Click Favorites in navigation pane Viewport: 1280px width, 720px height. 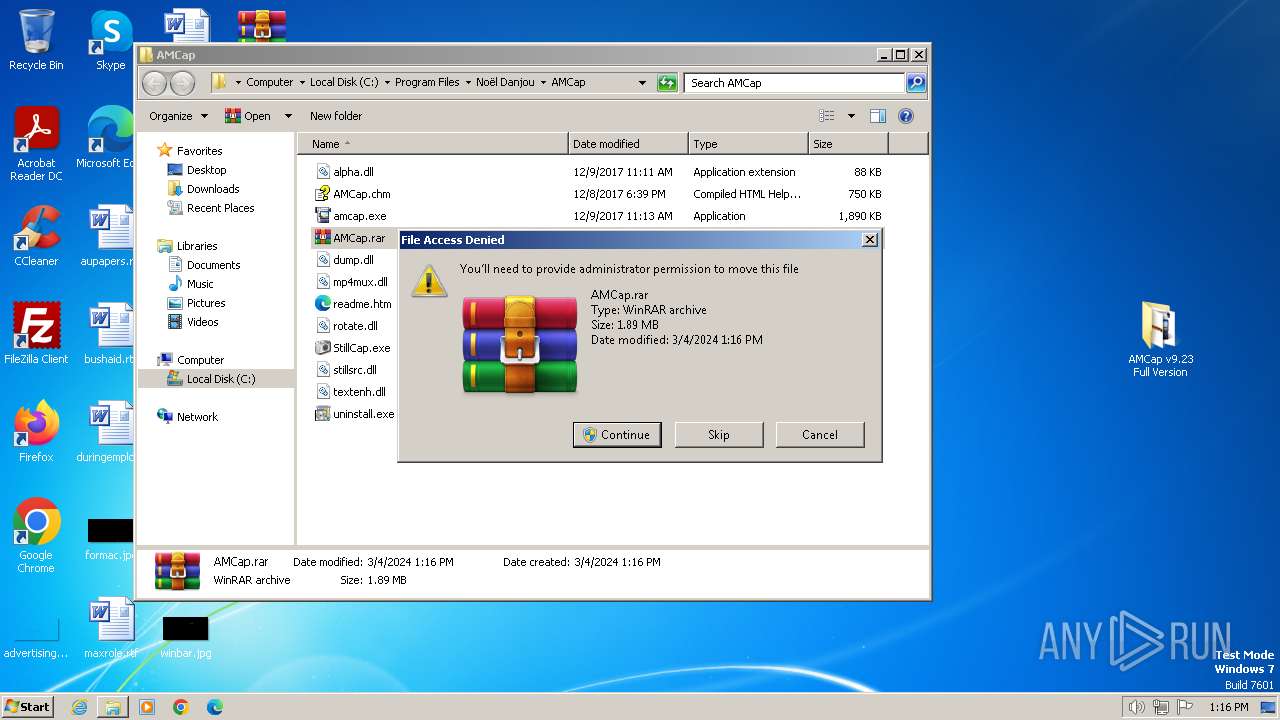(x=199, y=151)
